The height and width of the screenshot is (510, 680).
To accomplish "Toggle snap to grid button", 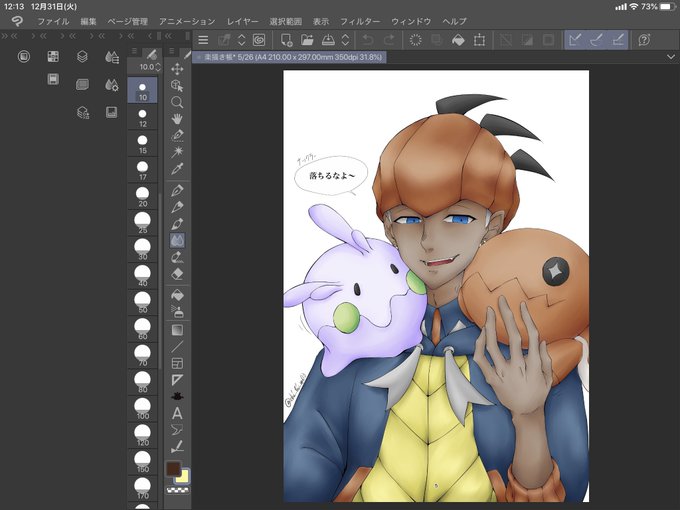I will 618,40.
